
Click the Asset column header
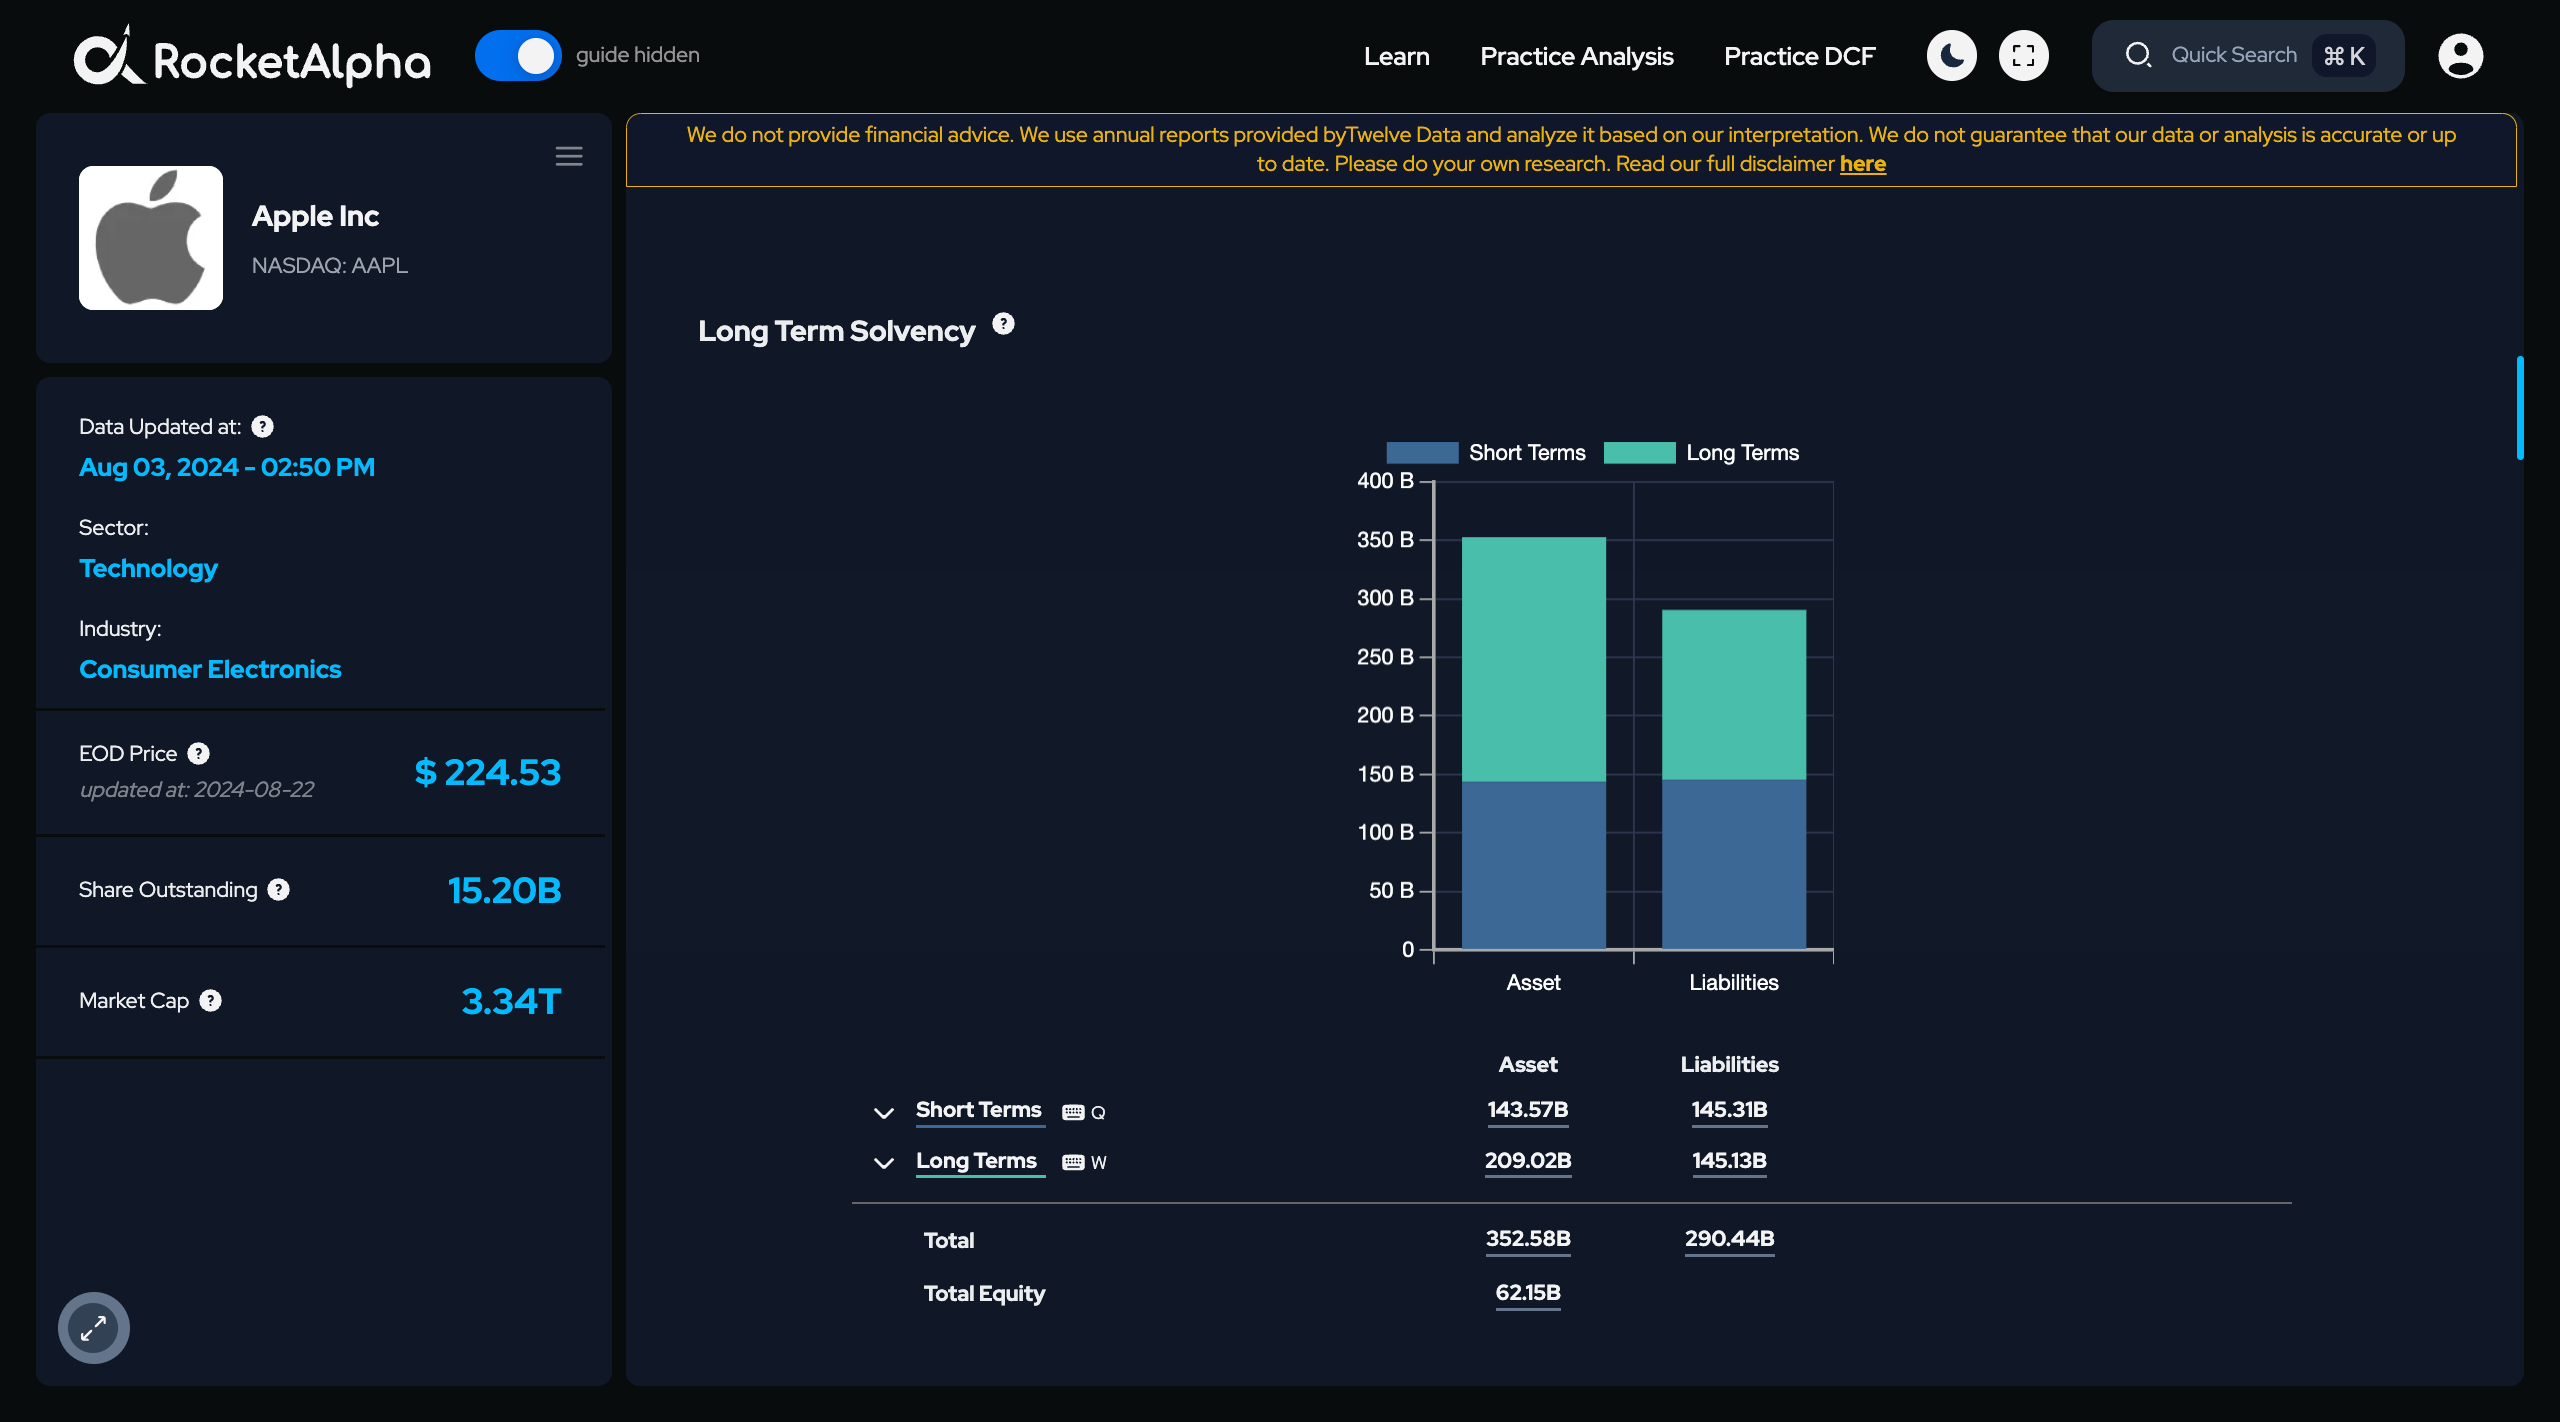[x=1527, y=1065]
